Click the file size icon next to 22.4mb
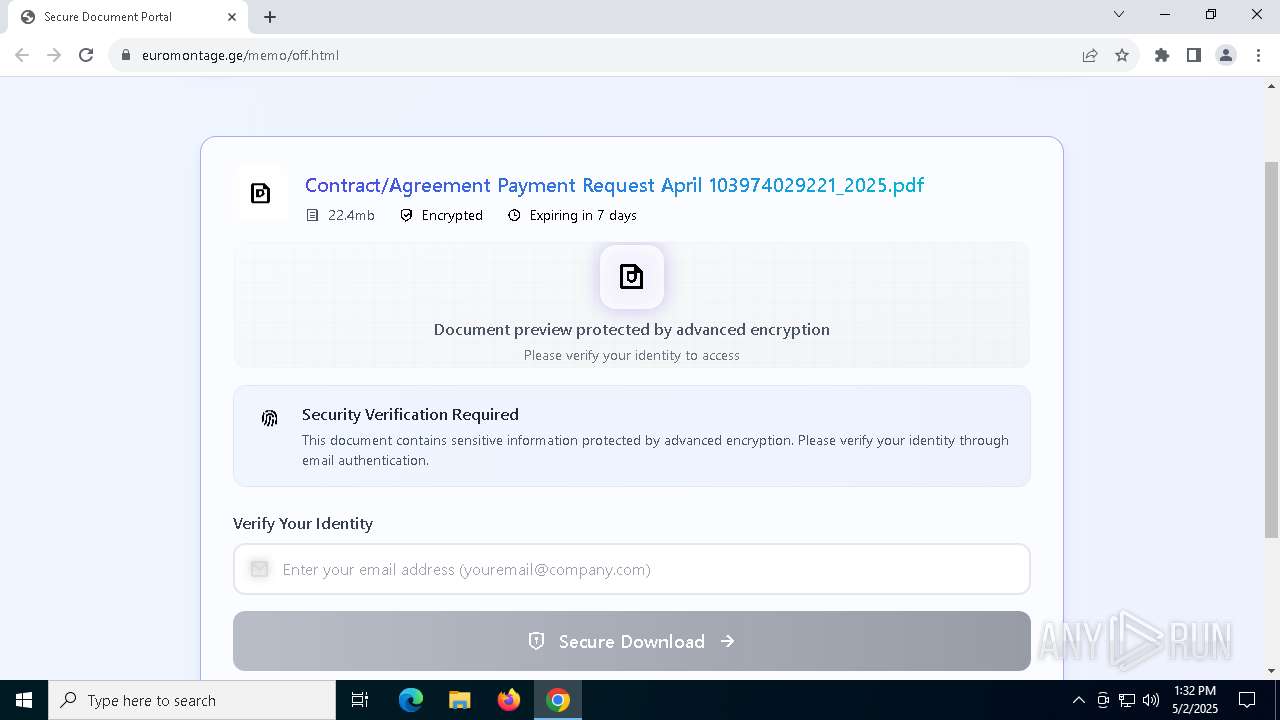Screen dimensions: 1280x720 pyautogui.click(x=312, y=215)
